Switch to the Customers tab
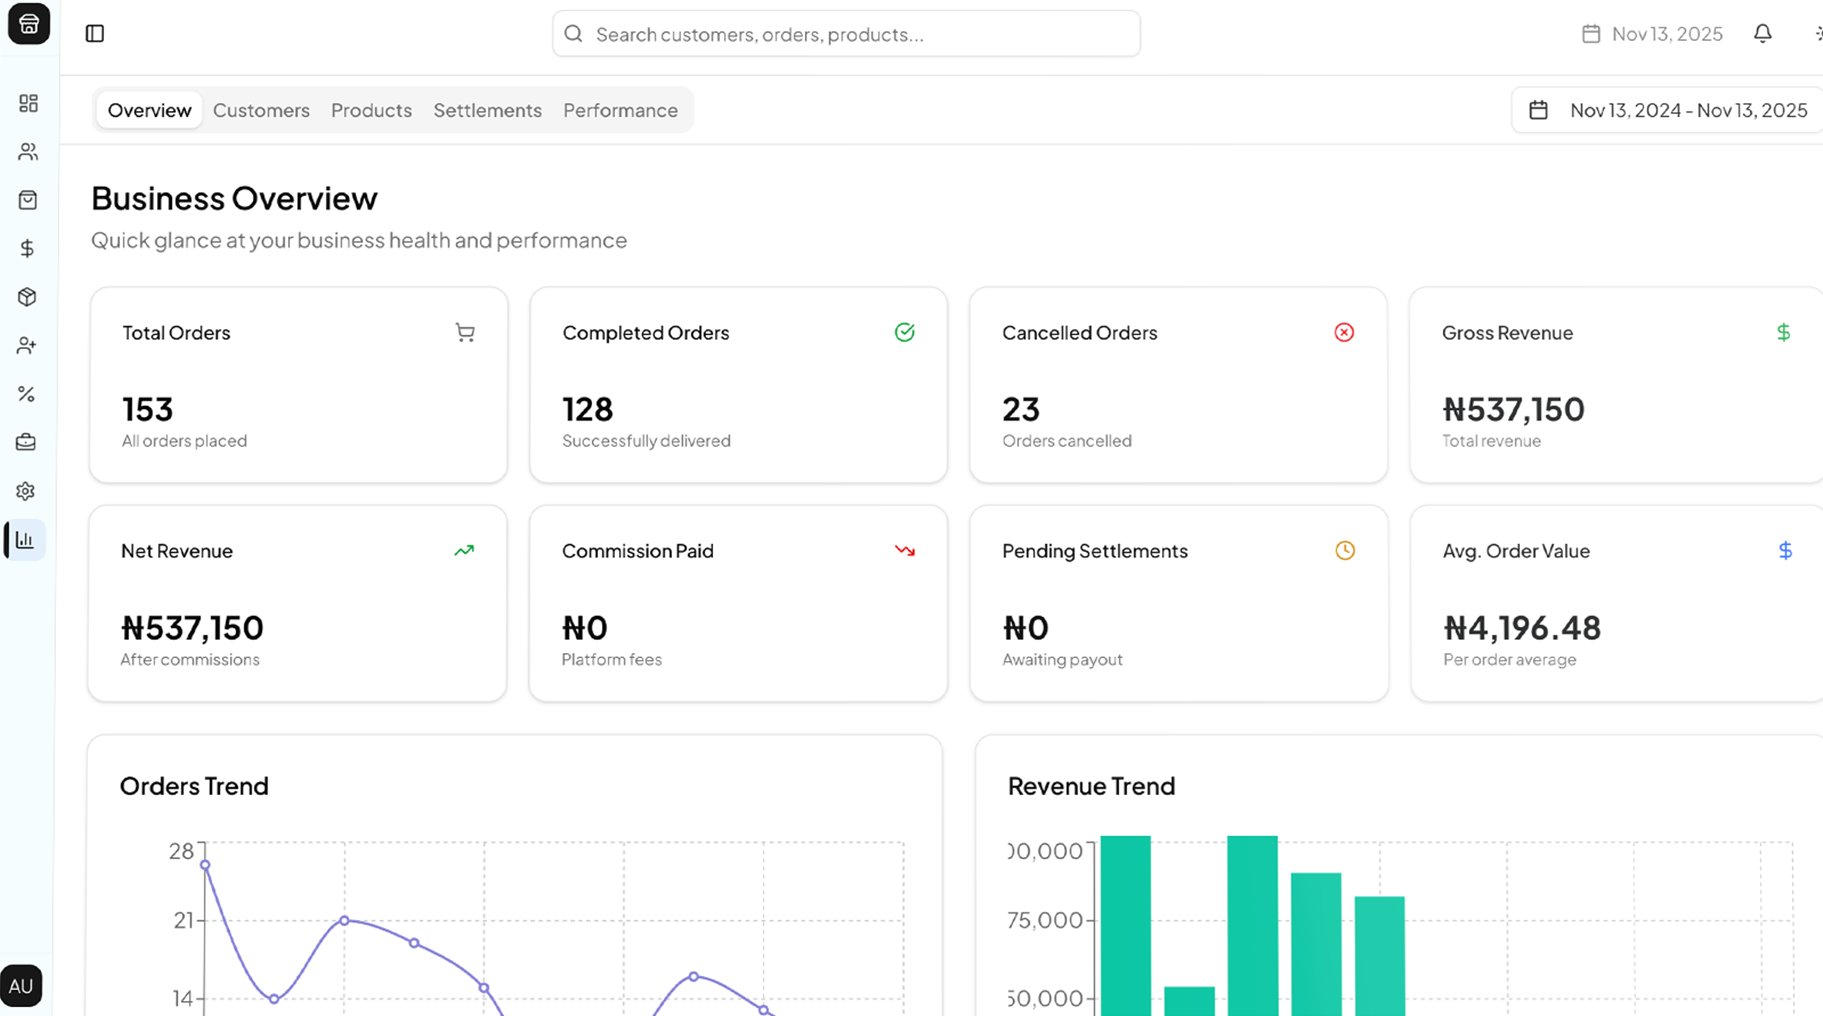 [261, 110]
